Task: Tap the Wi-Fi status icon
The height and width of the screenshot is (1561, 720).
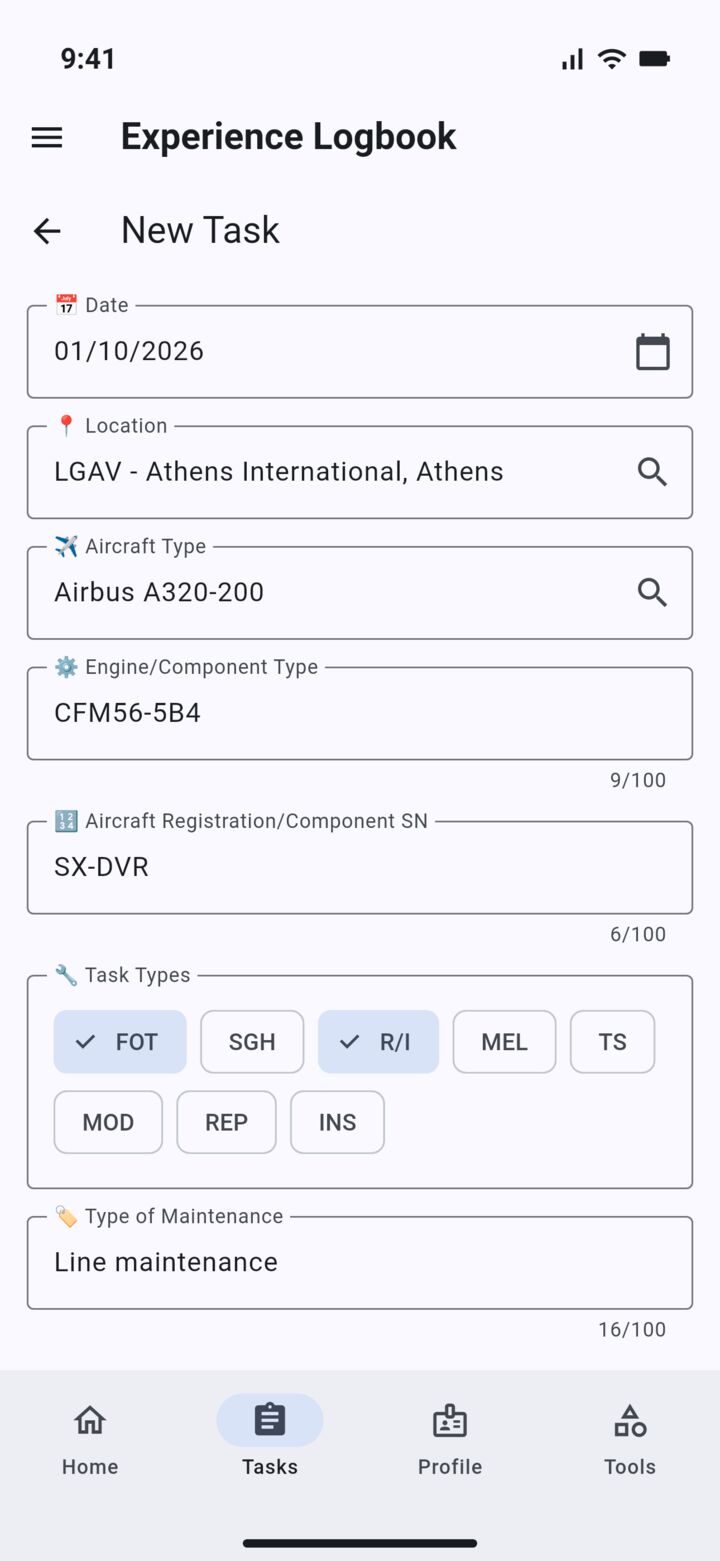Action: coord(611,59)
